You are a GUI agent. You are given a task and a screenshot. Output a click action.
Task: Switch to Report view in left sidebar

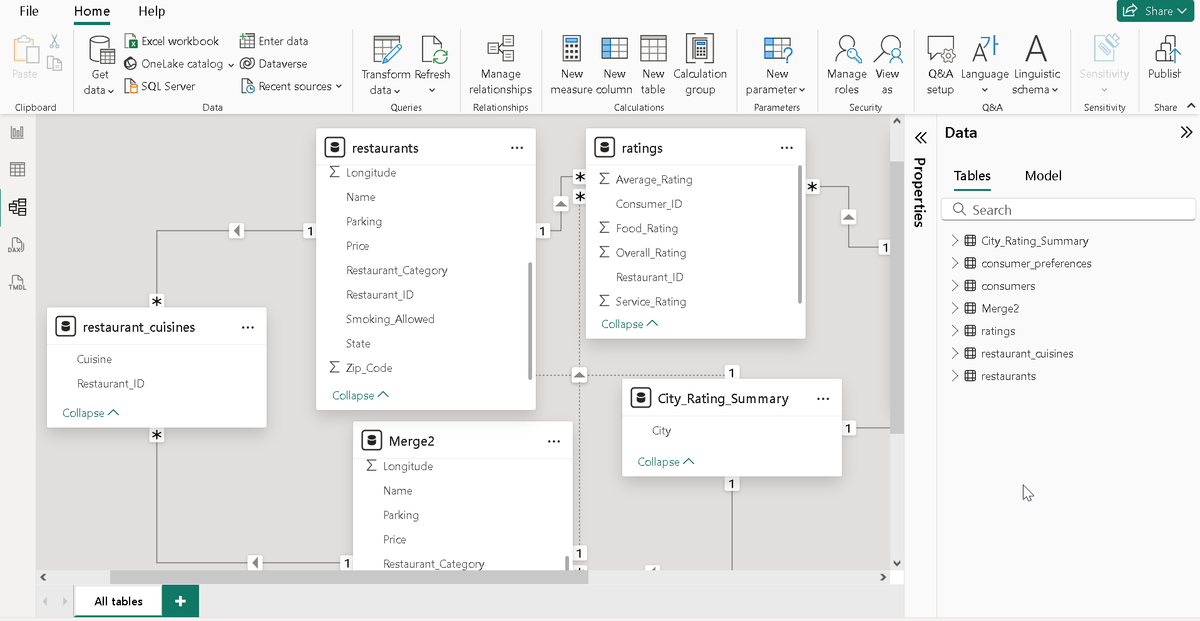17,133
